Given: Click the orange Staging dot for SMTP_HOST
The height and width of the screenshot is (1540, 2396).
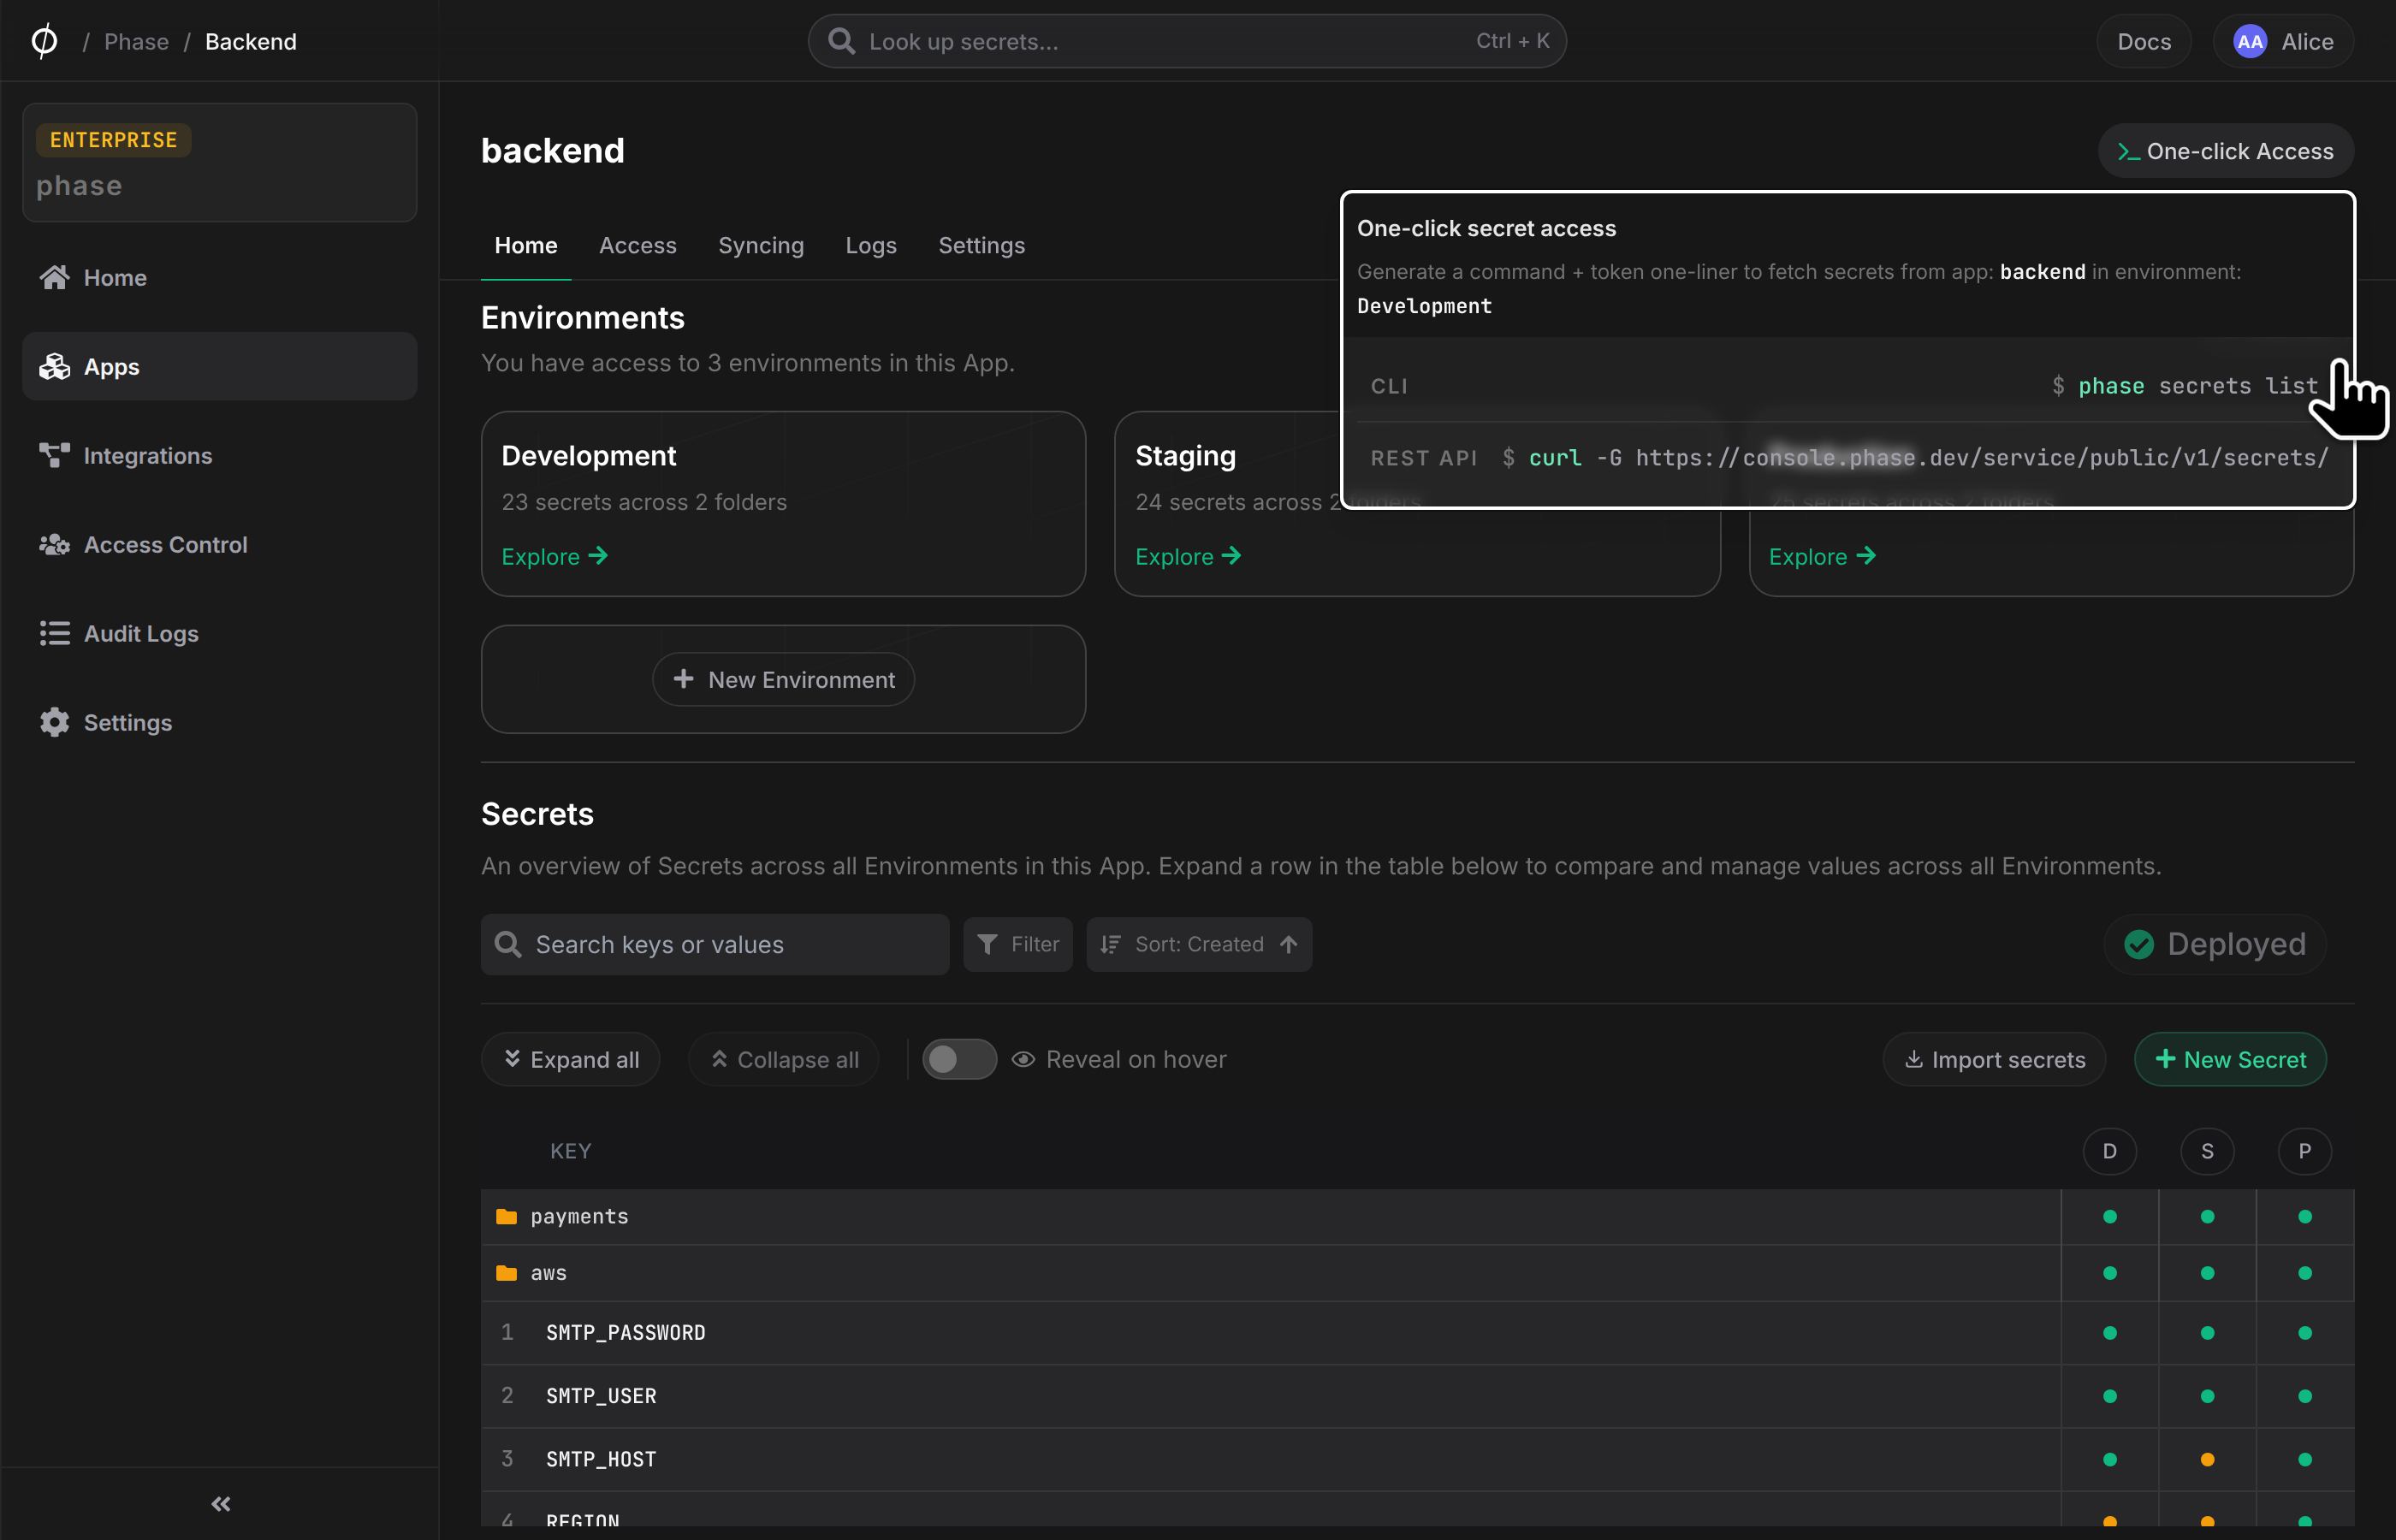Looking at the screenshot, I should point(2207,1459).
